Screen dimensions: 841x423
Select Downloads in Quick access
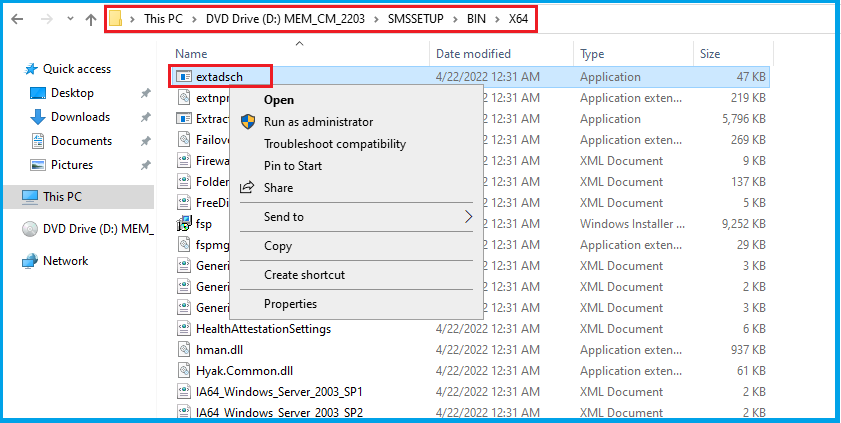[80, 117]
